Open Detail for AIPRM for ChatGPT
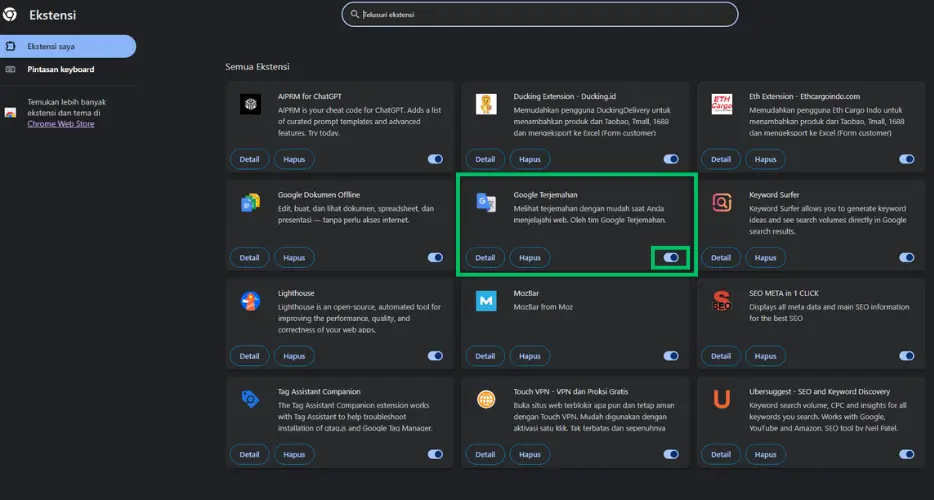Image resolution: width=934 pixels, height=500 pixels. [x=250, y=159]
